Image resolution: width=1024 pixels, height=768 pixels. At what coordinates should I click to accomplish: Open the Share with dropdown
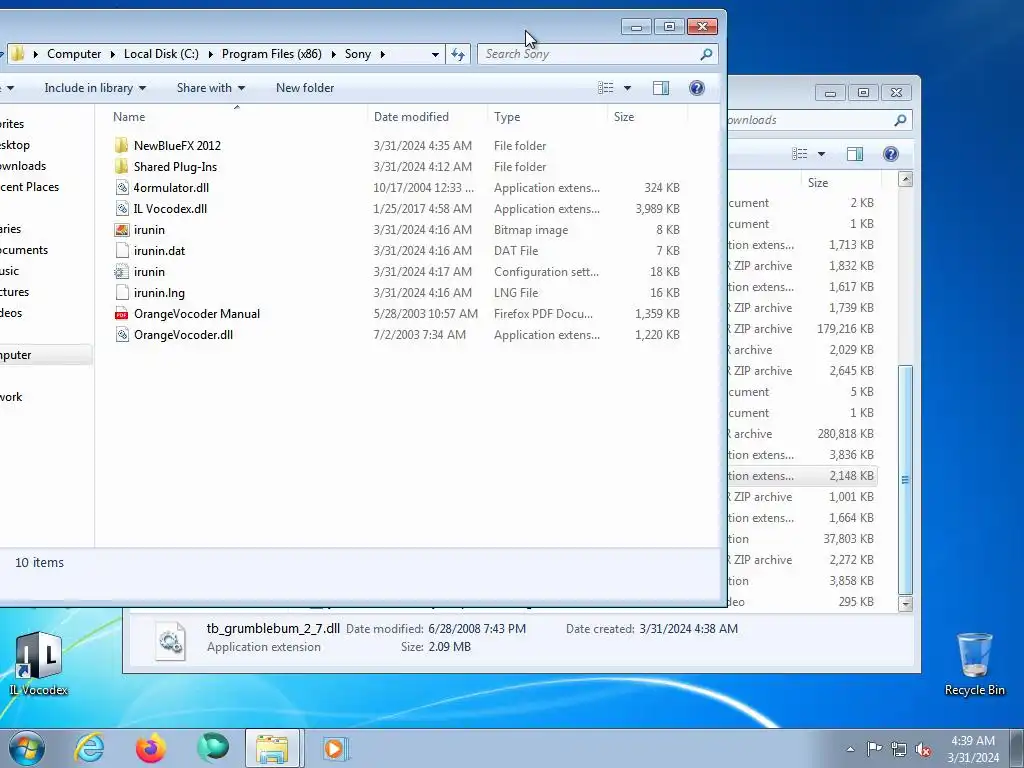coord(210,88)
